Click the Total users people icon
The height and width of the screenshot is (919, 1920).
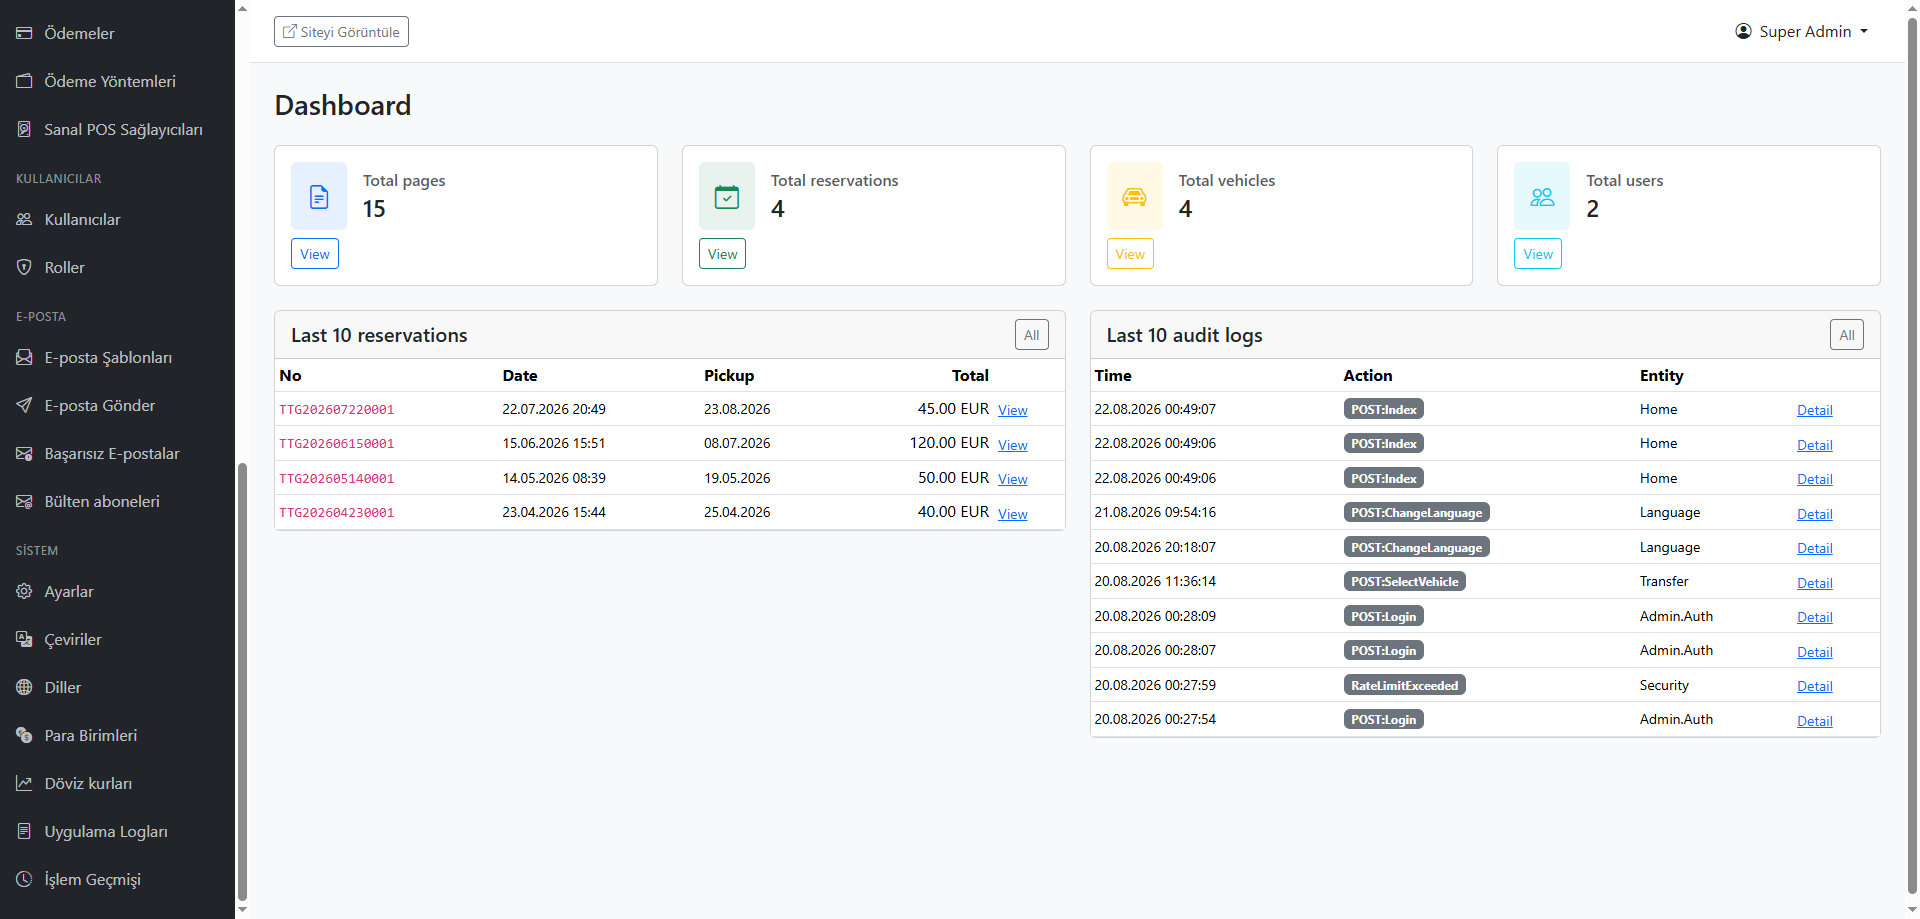[1542, 196]
